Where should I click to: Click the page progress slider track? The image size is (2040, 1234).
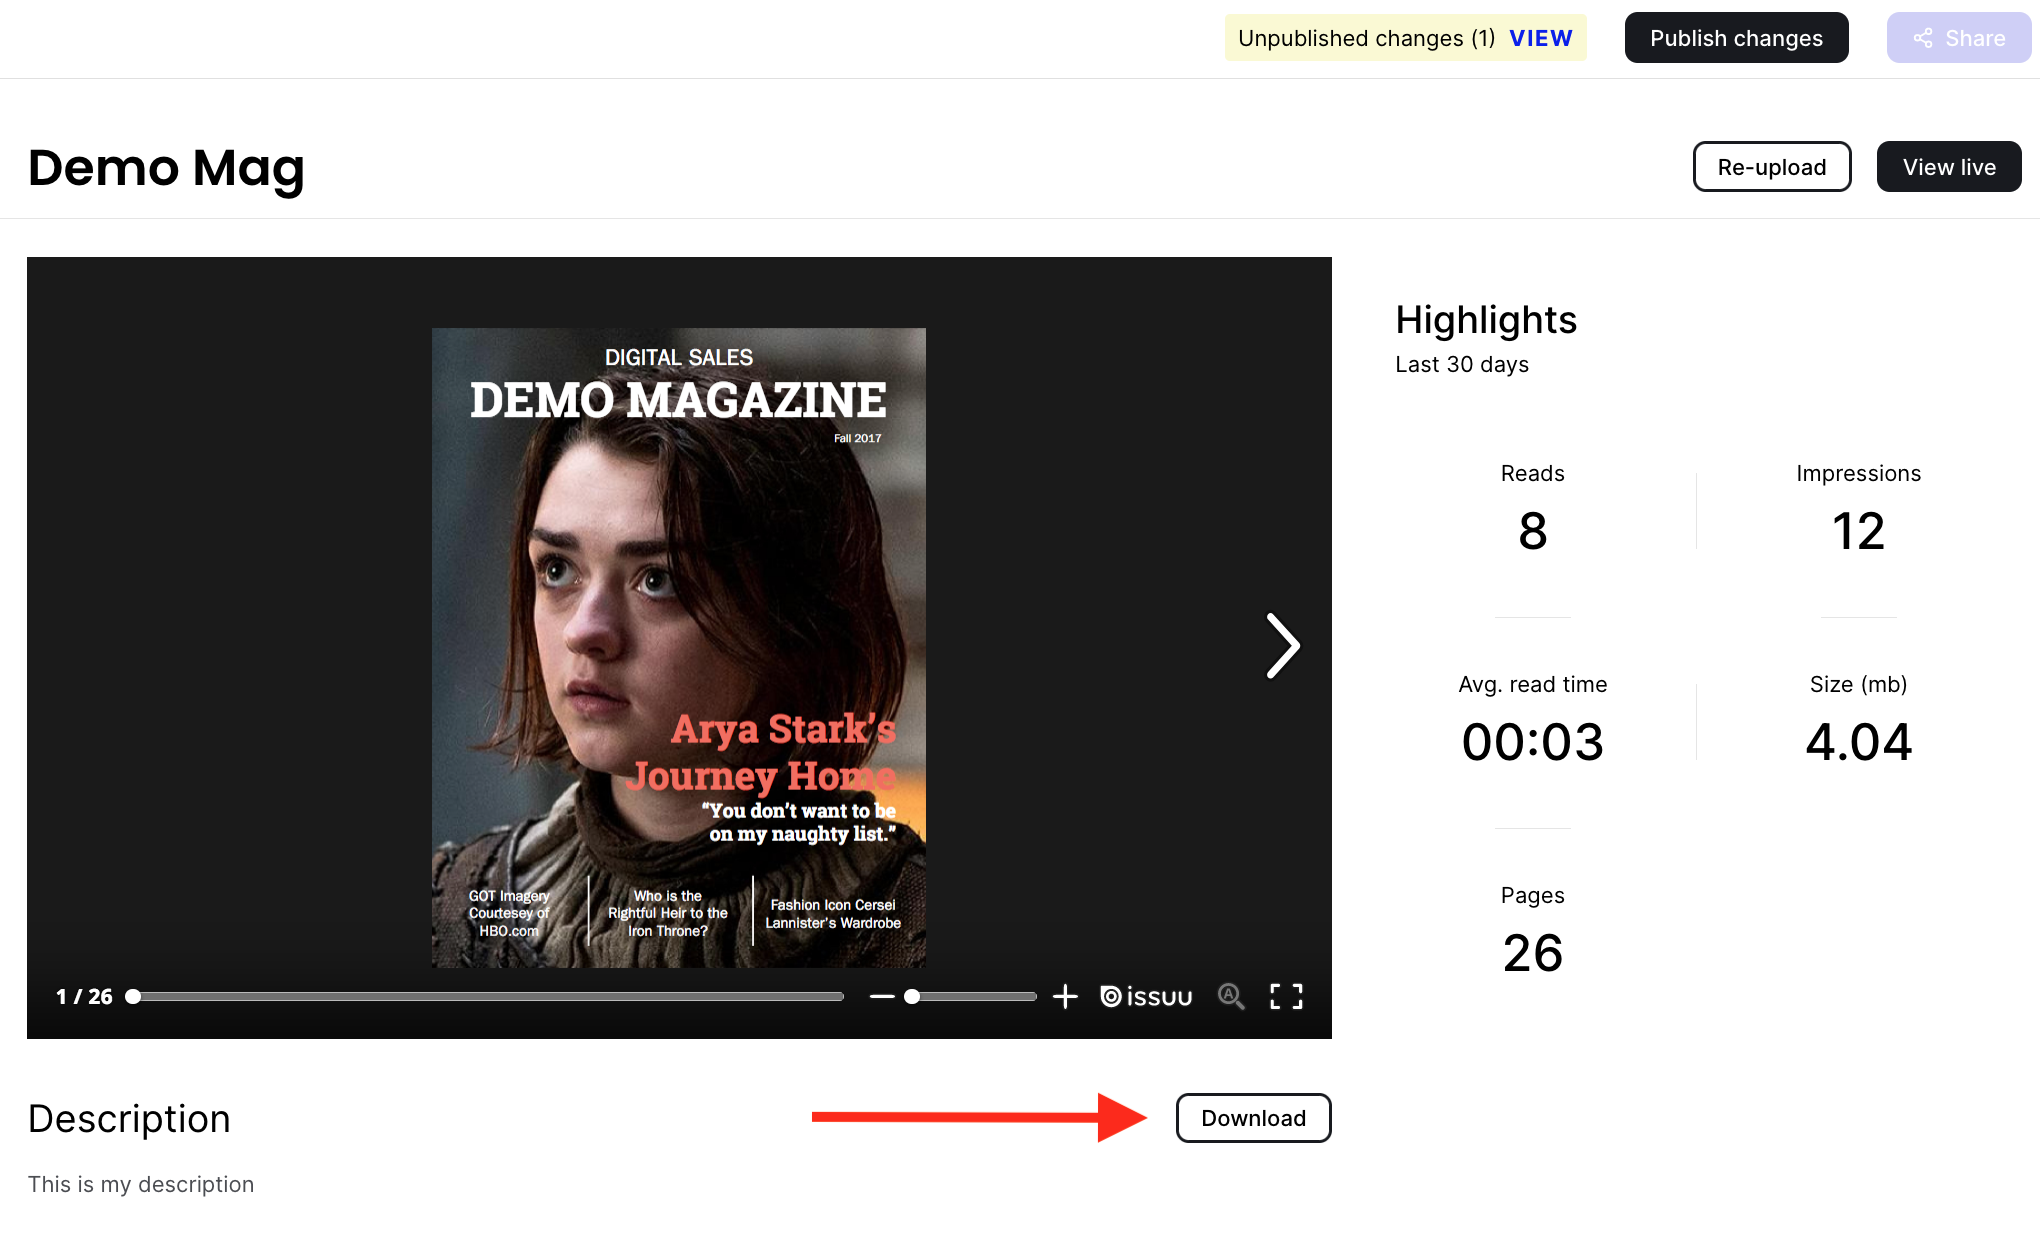488,997
